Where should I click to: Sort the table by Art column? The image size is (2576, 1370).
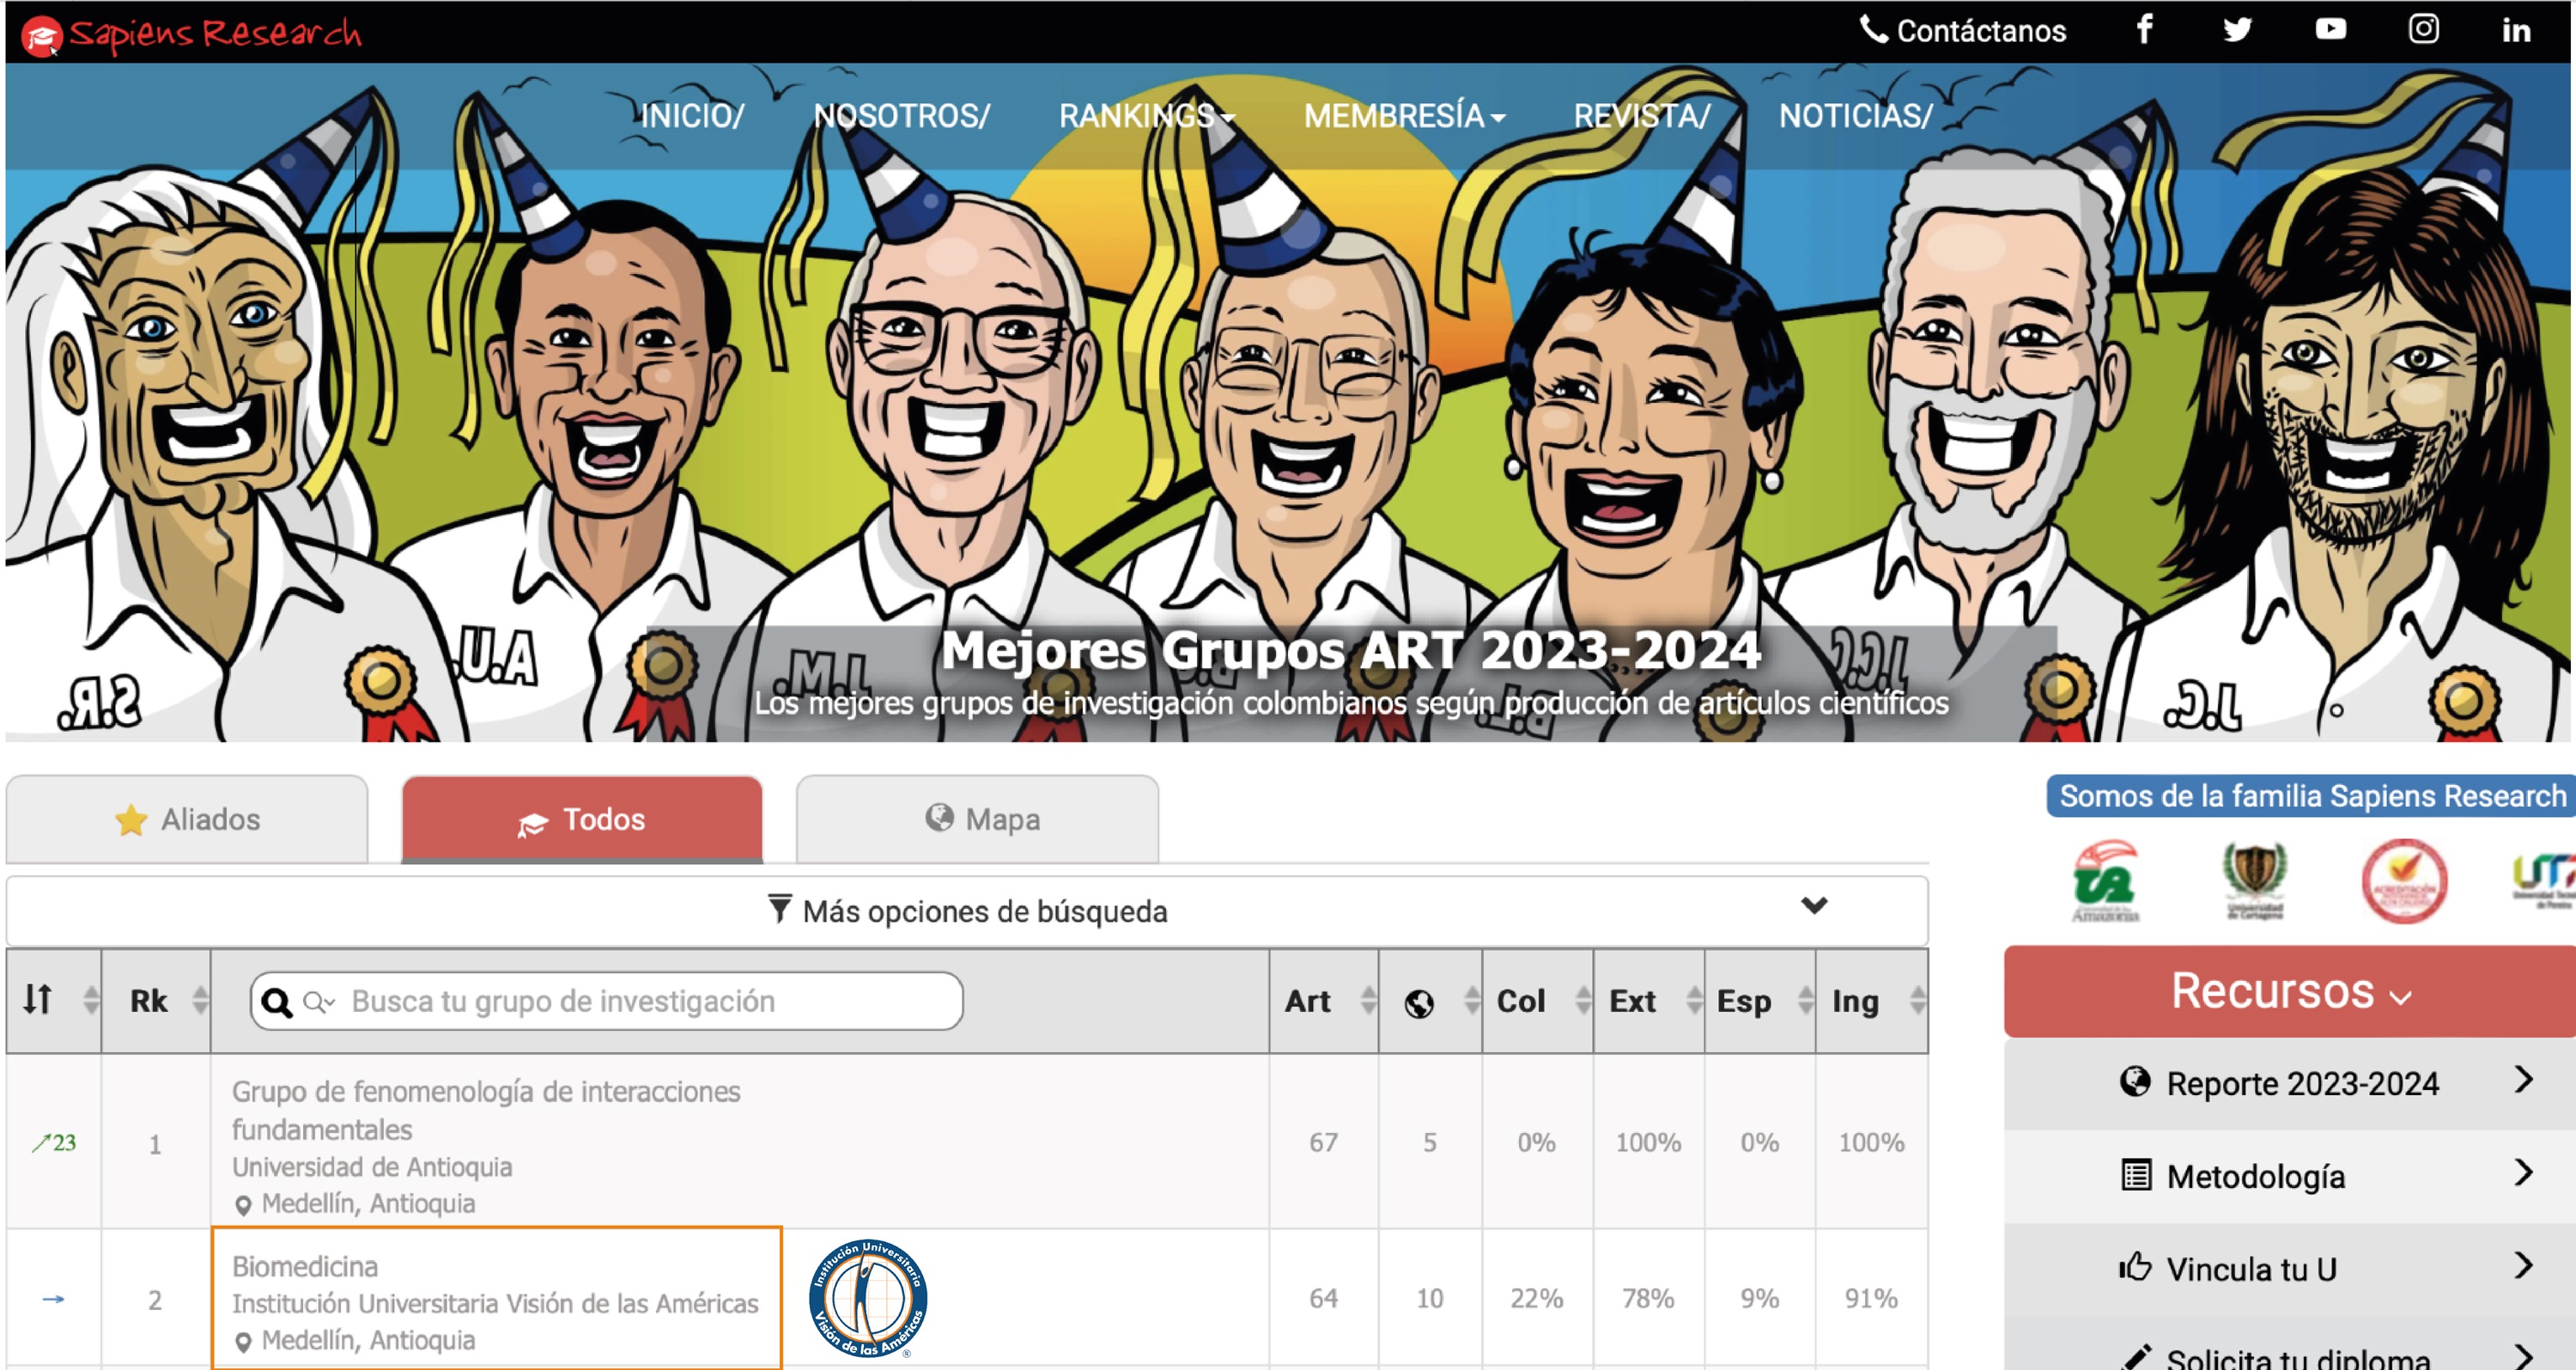[x=1324, y=1000]
